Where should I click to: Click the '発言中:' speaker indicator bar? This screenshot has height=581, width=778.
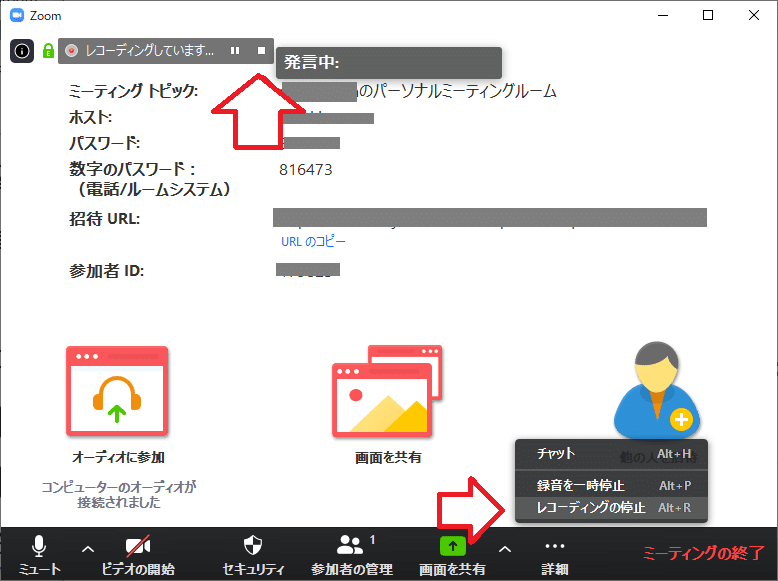pyautogui.click(x=389, y=63)
